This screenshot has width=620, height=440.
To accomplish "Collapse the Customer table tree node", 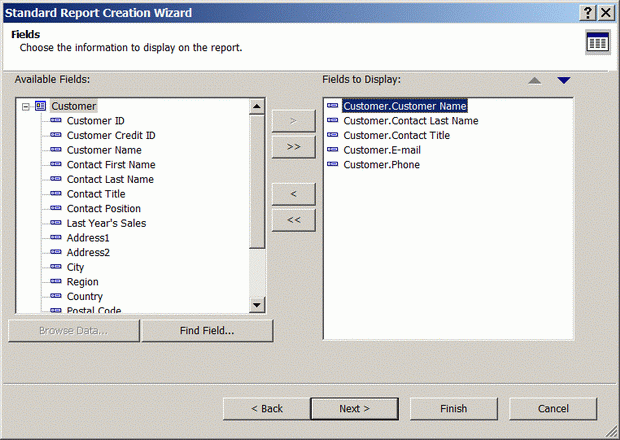I will [25, 106].
